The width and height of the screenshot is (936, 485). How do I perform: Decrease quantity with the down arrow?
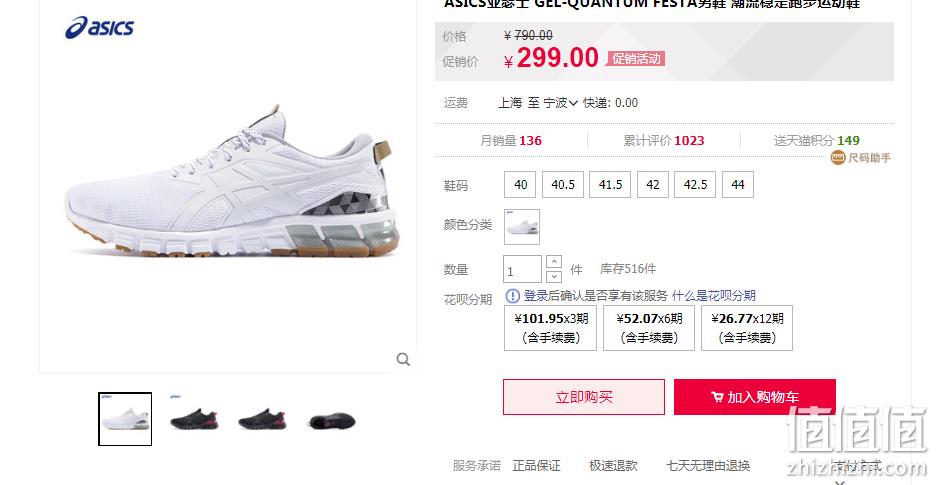pyautogui.click(x=554, y=276)
